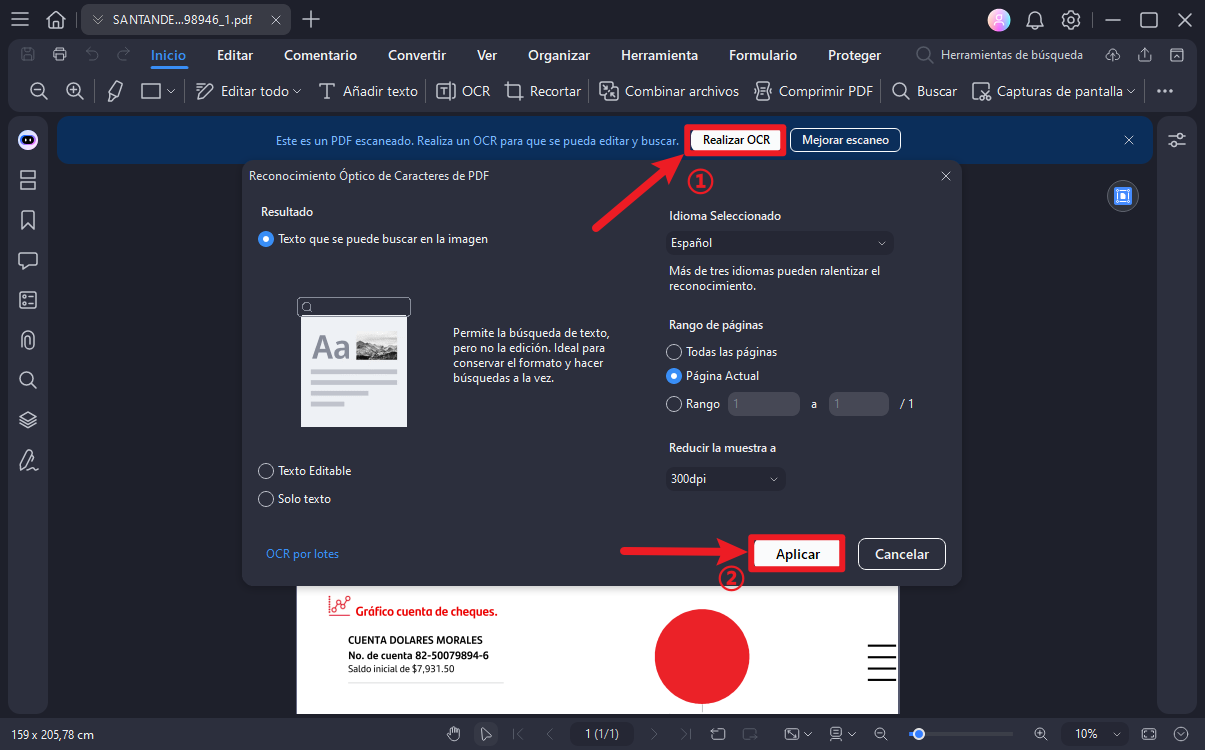1205x750 pixels.
Task: Select the Texto Editable radio option
Action: [266, 470]
